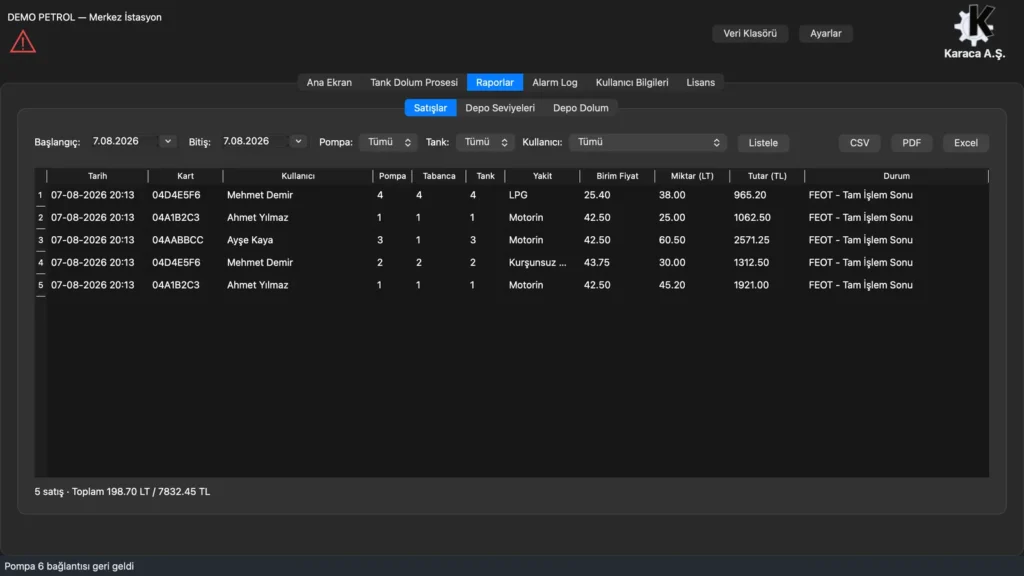Viewport: 1024px width, 576px height.
Task: Click the red warning triangle icon
Action: pyautogui.click(x=23, y=42)
